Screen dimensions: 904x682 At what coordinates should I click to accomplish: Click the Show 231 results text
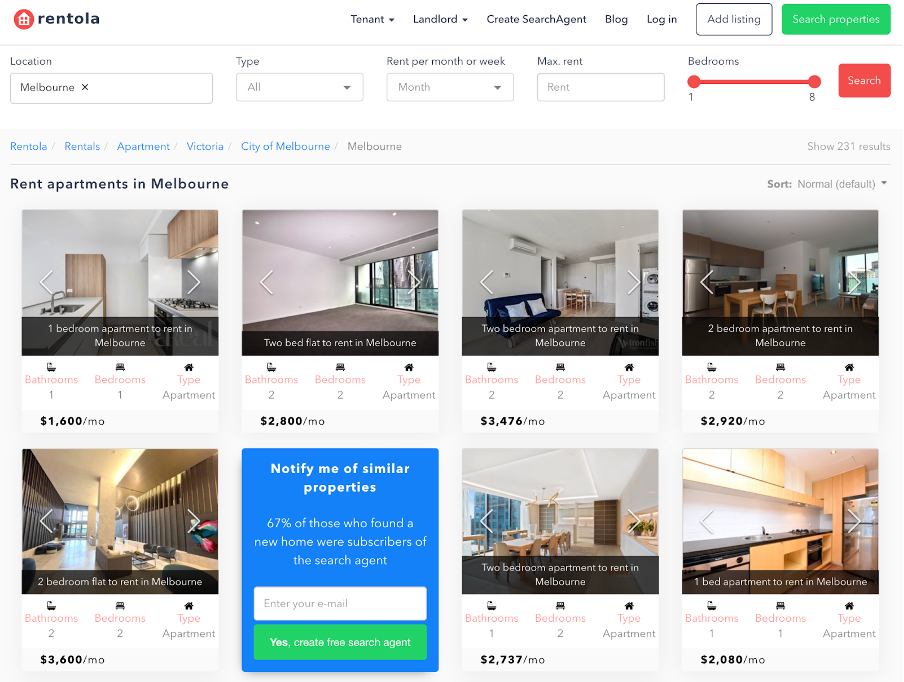coord(849,146)
